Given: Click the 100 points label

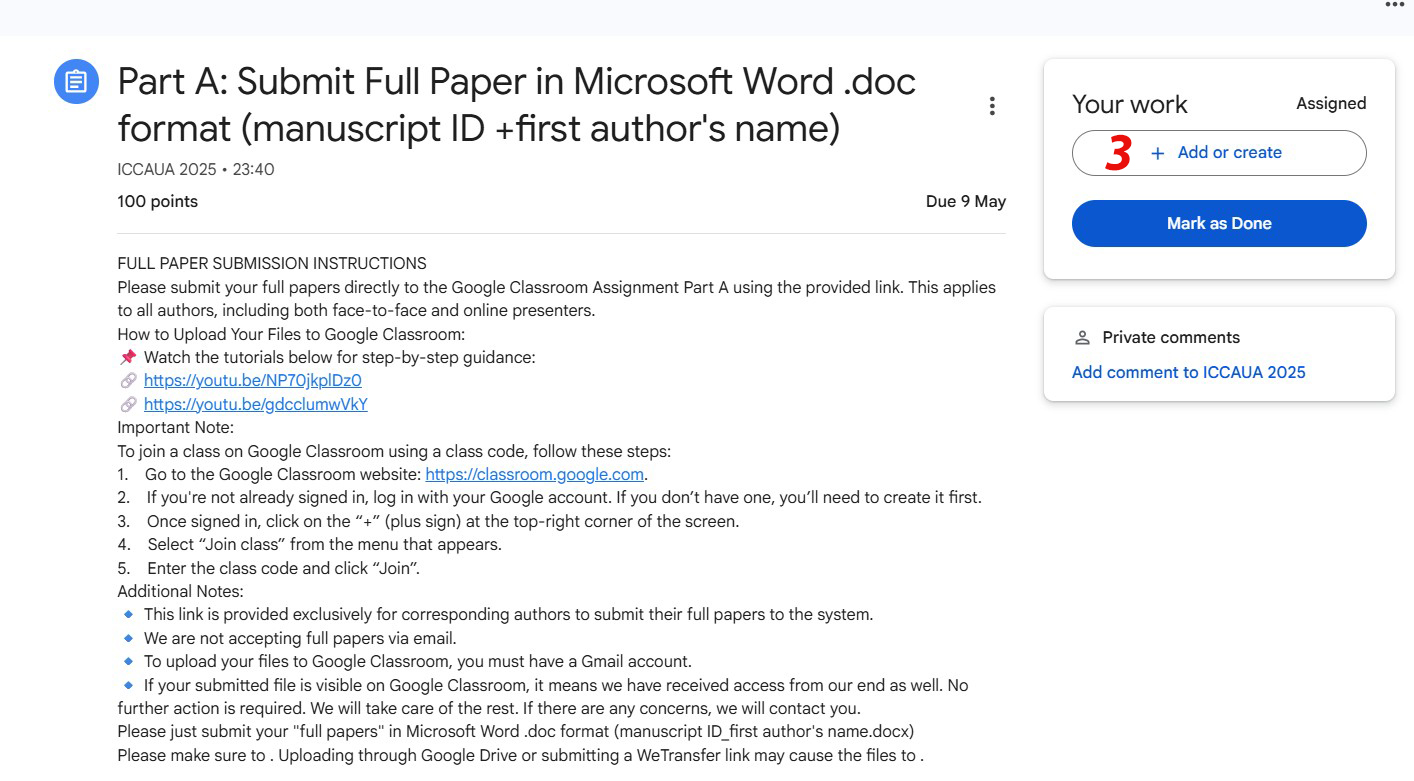Looking at the screenshot, I should tap(157, 202).
